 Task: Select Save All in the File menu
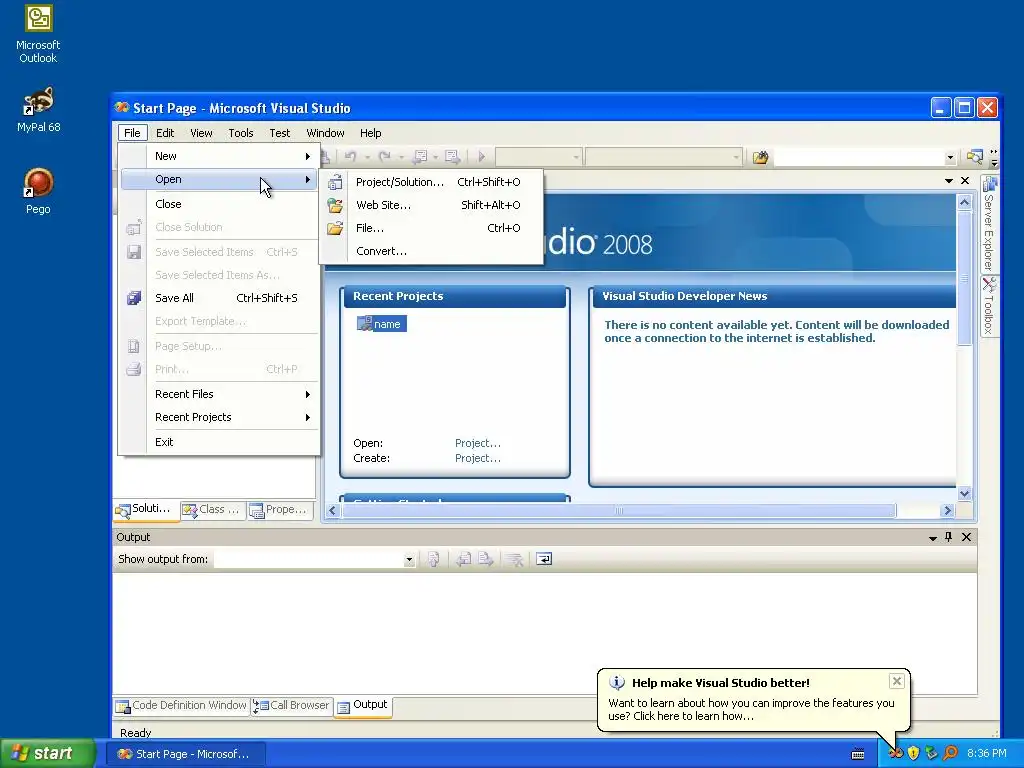point(220,298)
